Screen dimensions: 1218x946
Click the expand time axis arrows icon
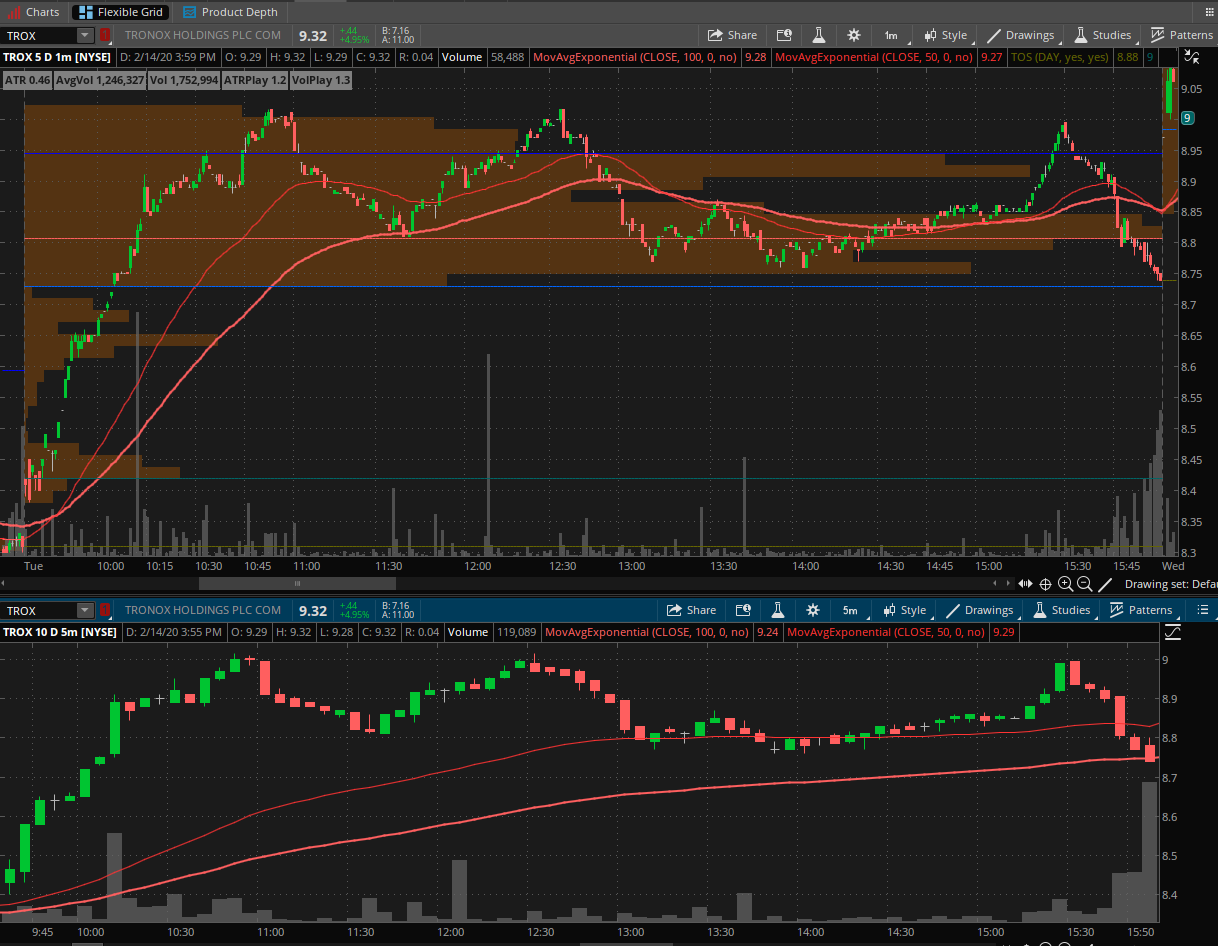(1026, 584)
